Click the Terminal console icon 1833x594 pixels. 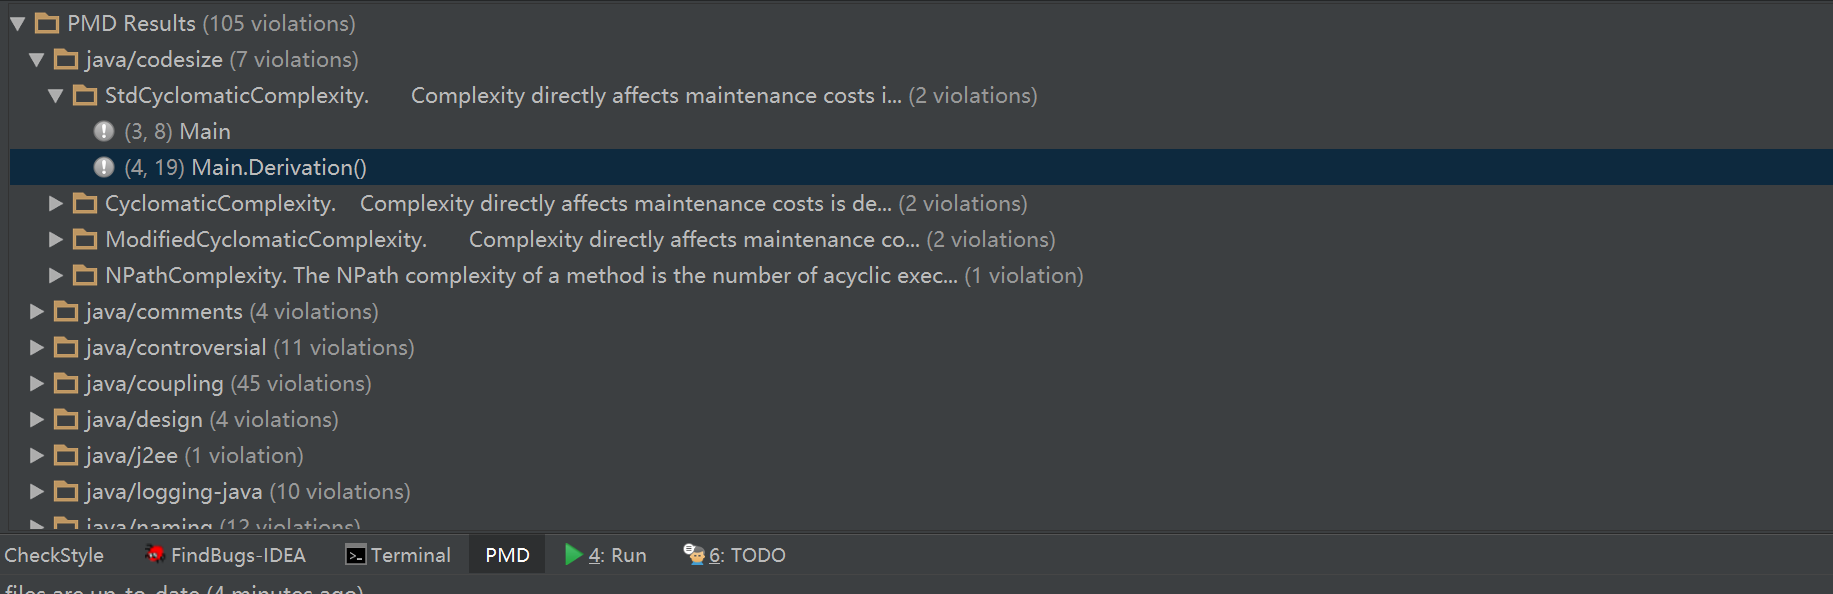[355, 555]
